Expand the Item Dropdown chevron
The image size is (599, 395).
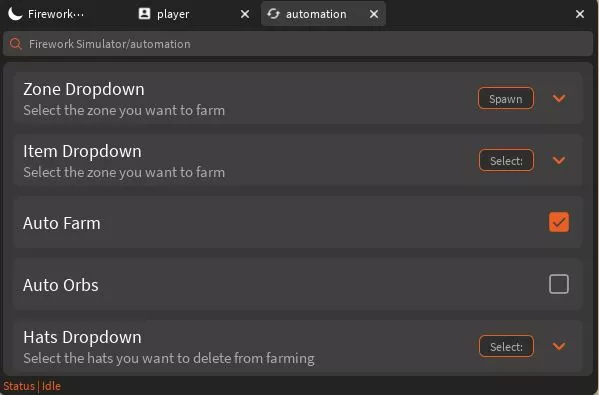(559, 160)
